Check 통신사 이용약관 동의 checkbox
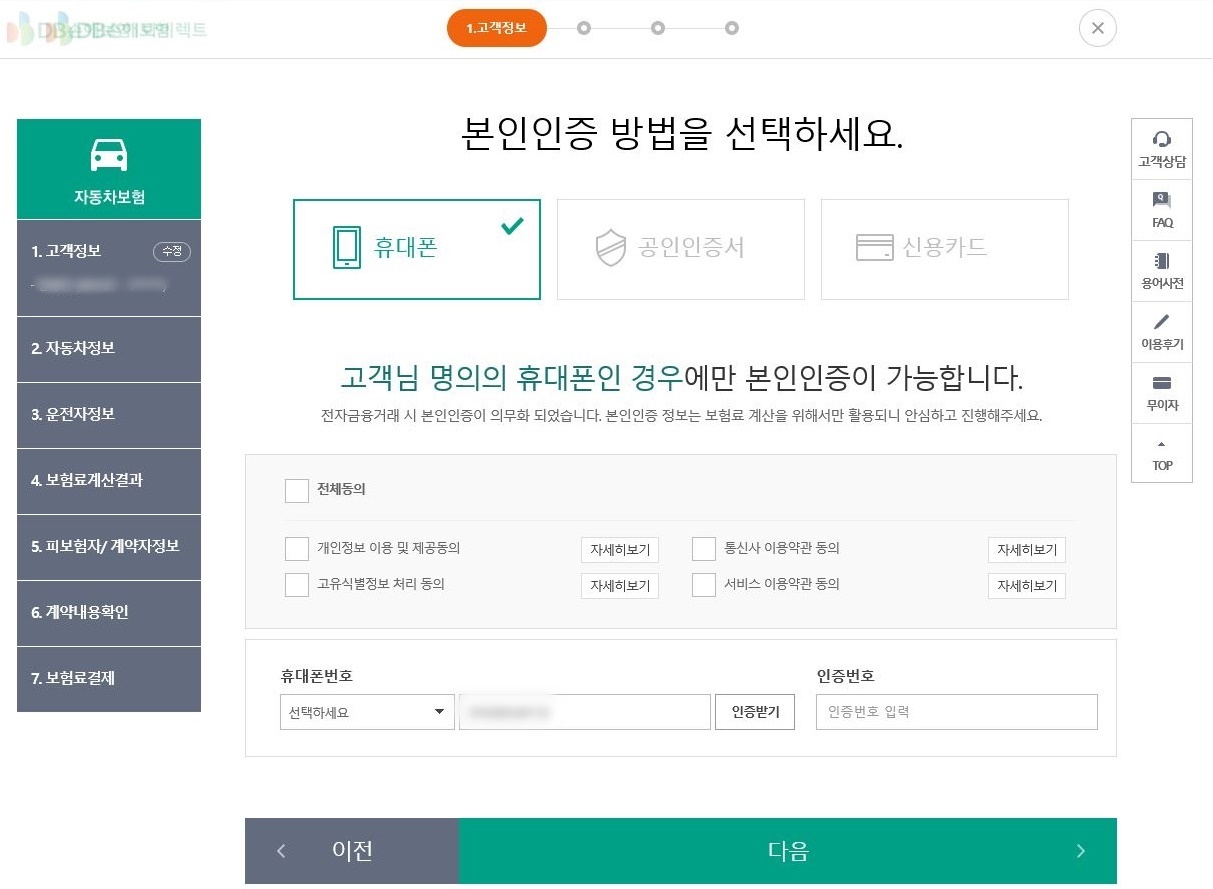This screenshot has width=1213, height=889. click(x=704, y=549)
